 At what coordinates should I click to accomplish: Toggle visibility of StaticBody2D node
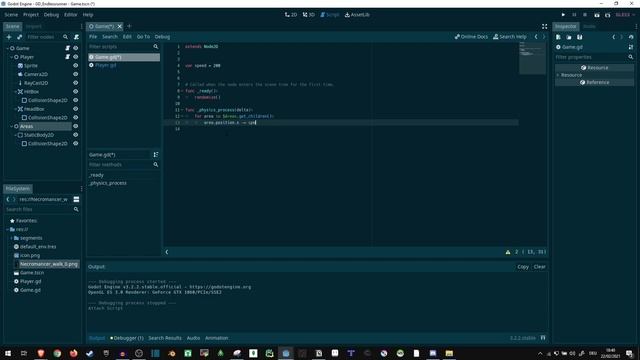click(76, 135)
